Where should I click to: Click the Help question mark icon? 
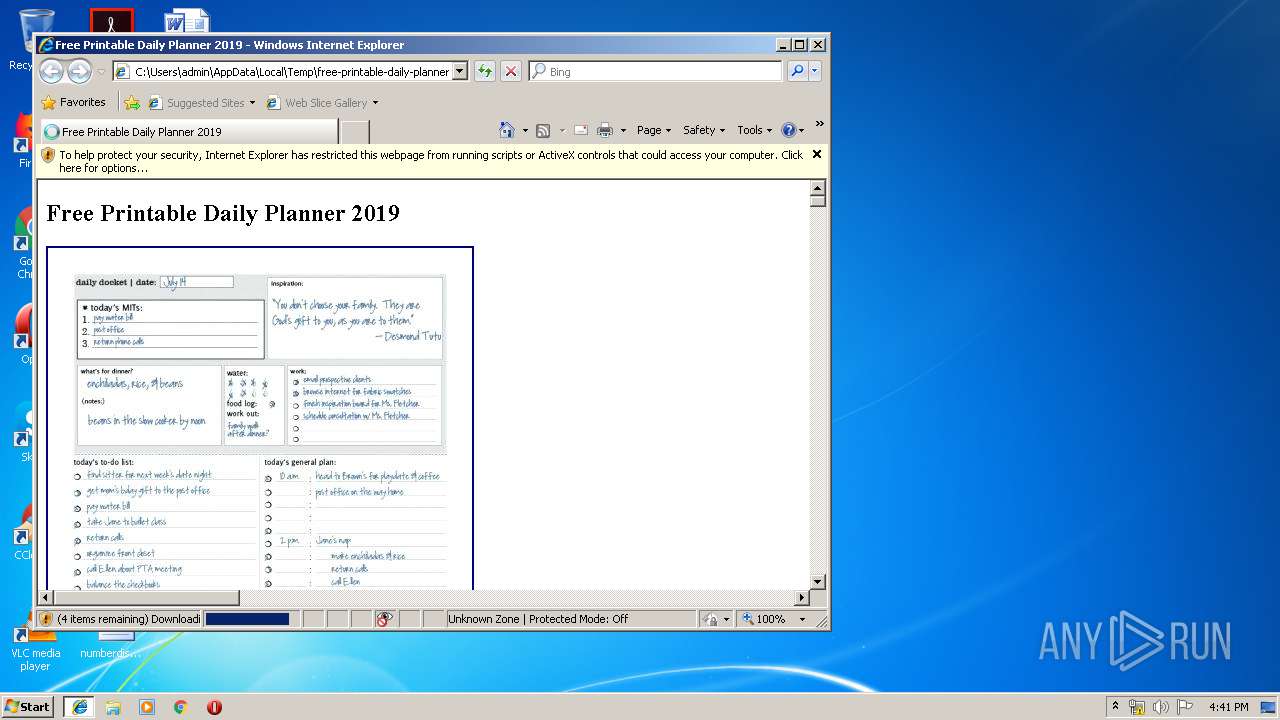tap(788, 130)
